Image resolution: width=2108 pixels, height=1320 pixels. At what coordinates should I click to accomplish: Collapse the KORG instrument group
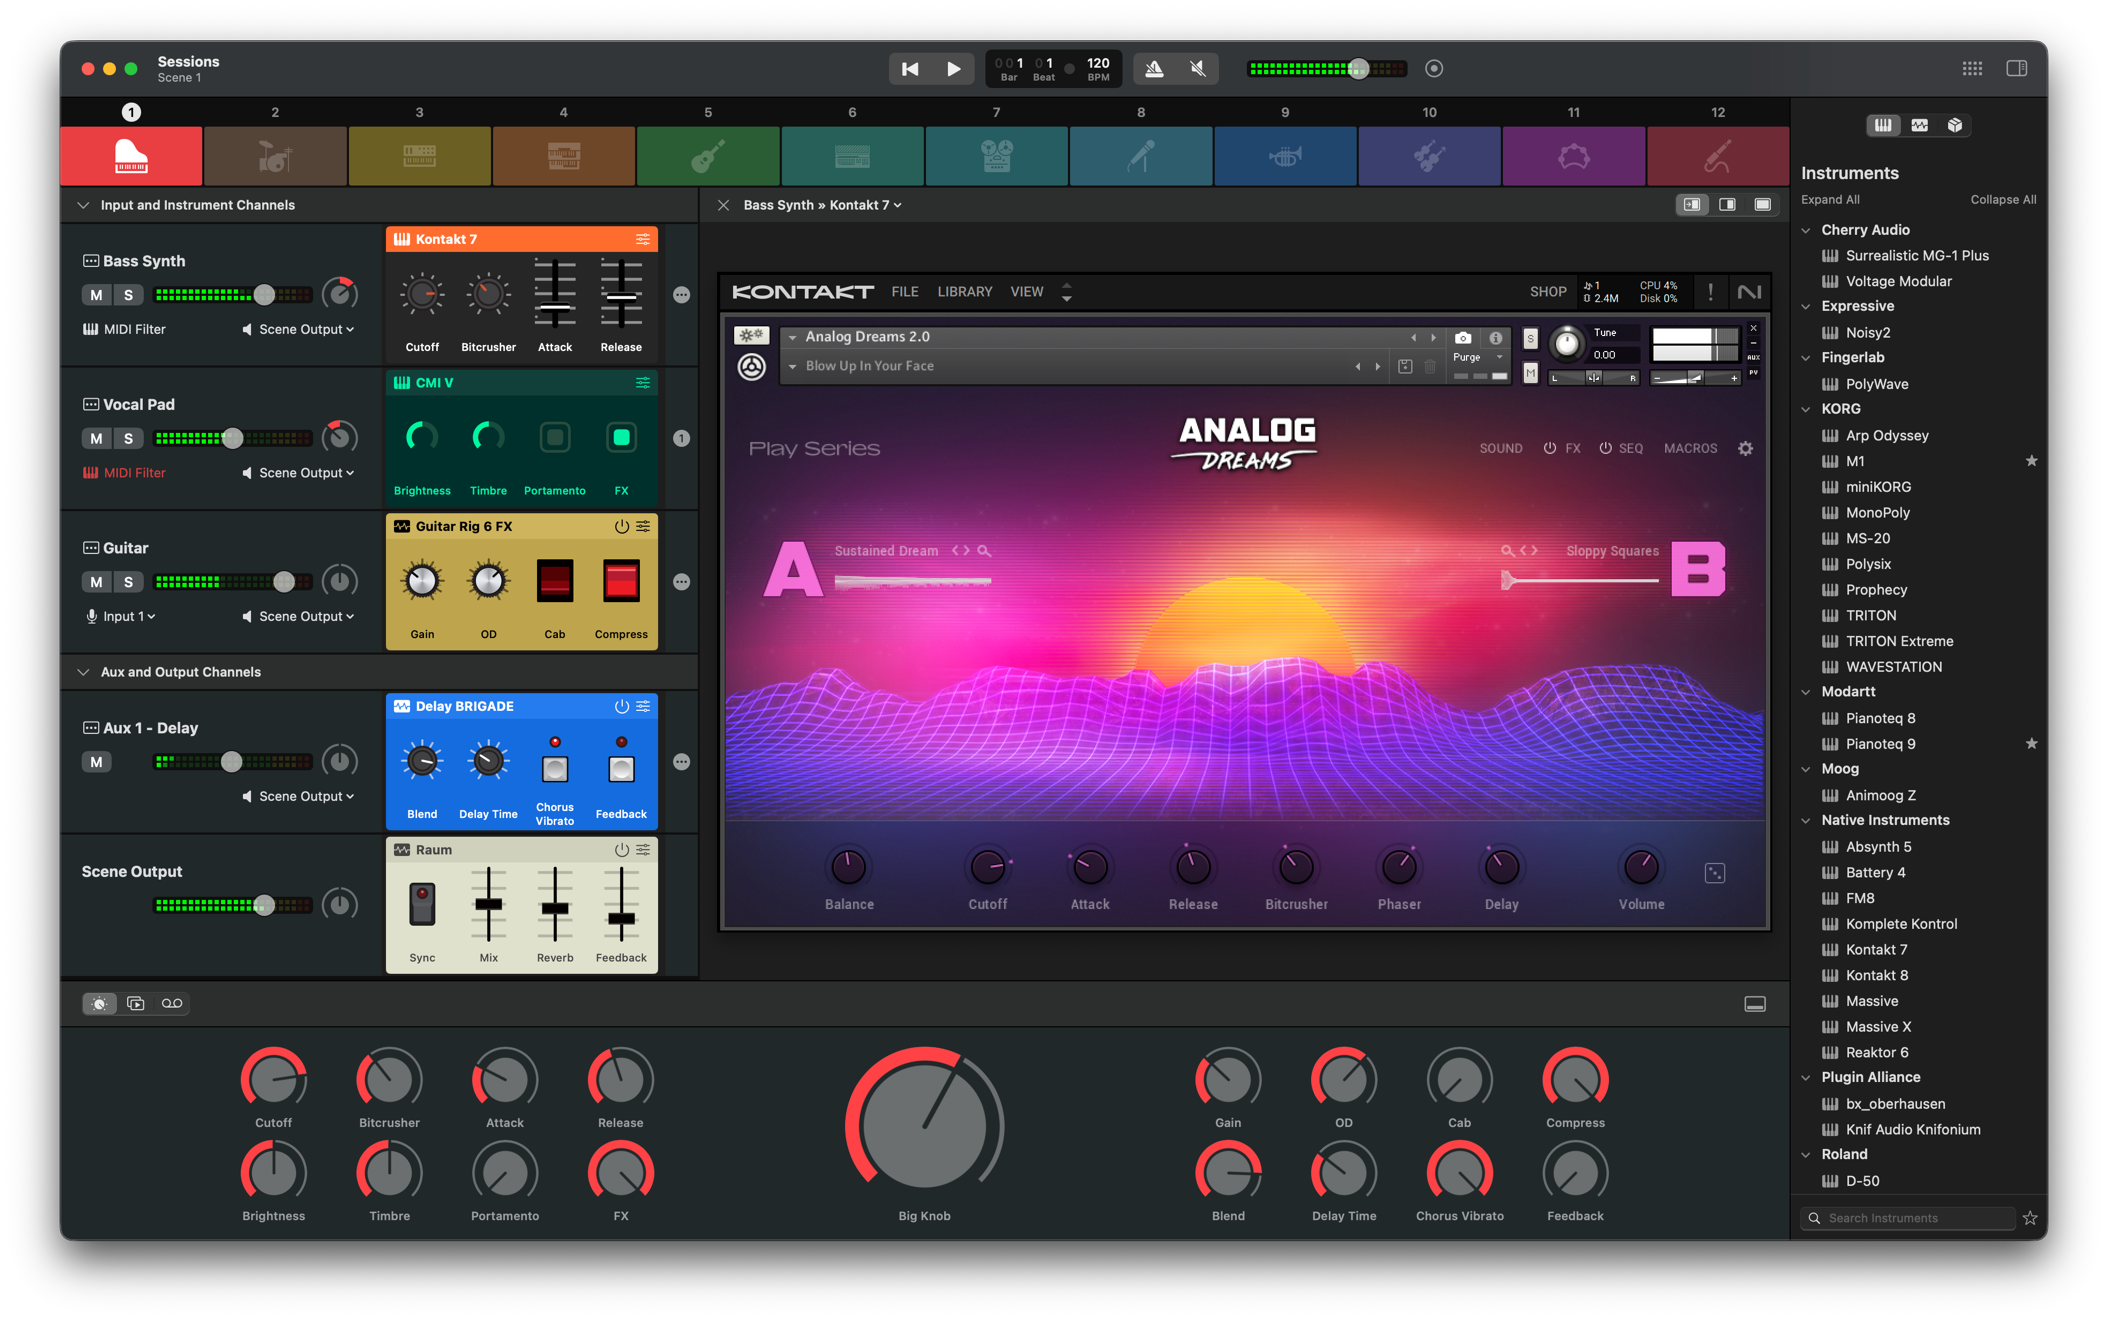pyautogui.click(x=1806, y=409)
